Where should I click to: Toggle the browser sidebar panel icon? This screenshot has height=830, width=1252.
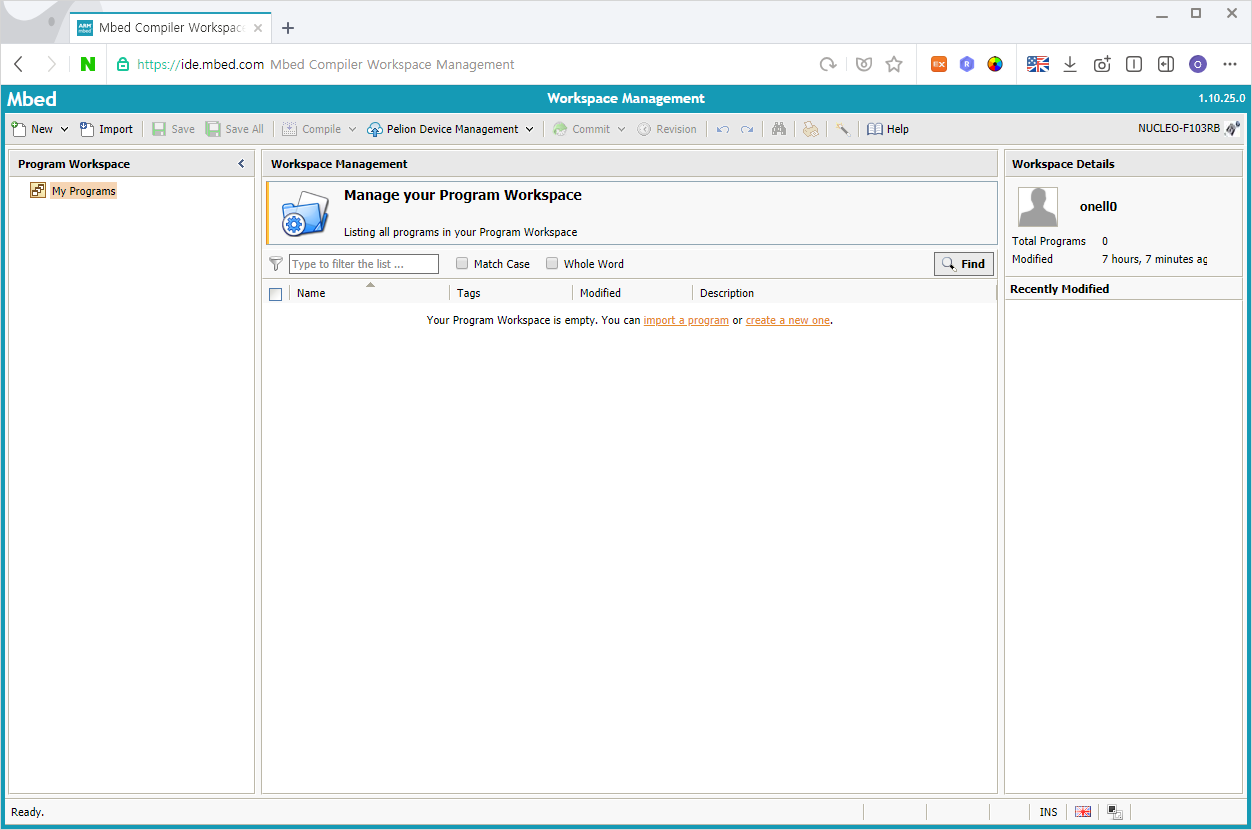point(1166,64)
